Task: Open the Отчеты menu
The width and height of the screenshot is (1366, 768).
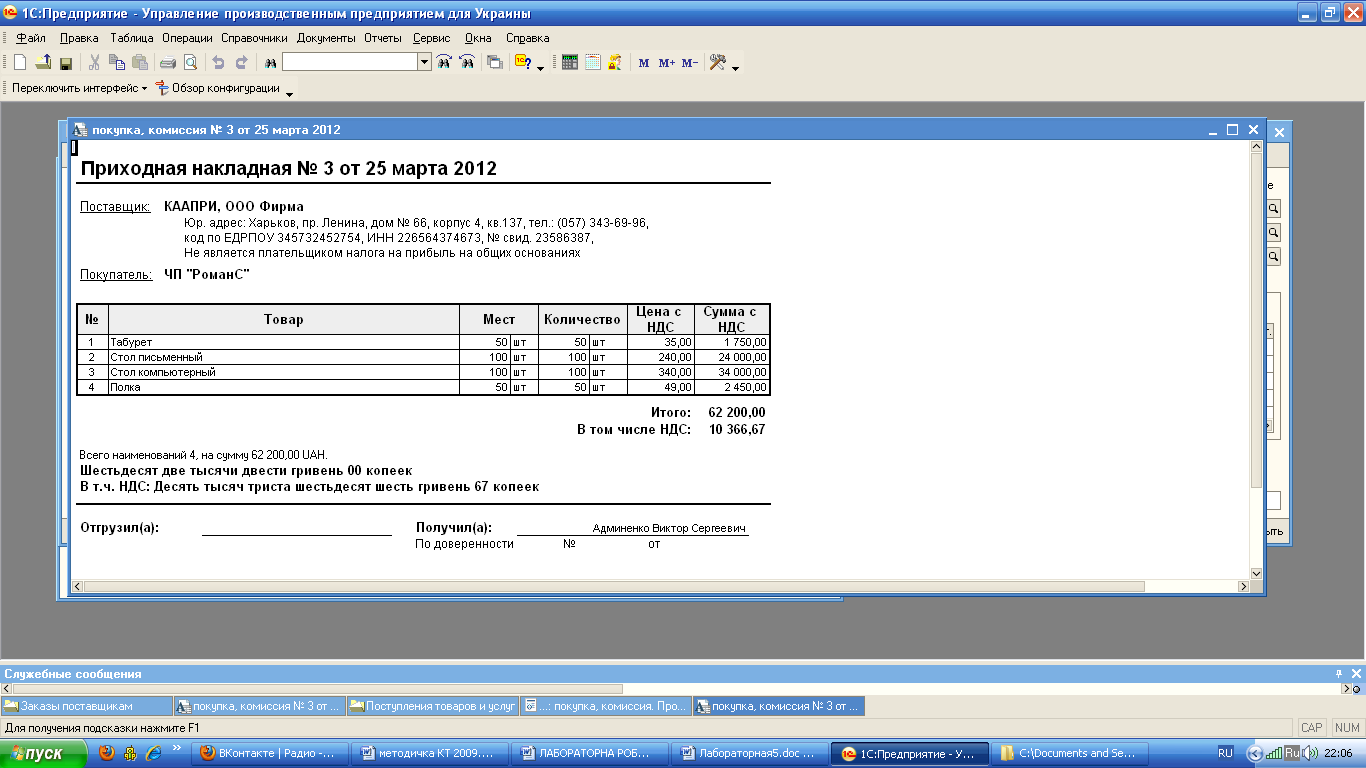Action: click(383, 38)
